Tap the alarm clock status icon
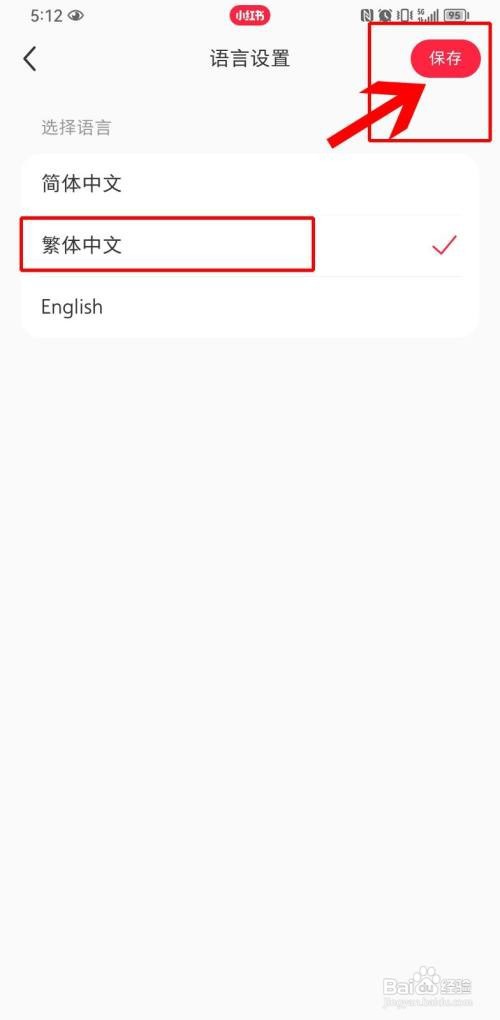500x1020 pixels. coord(385,15)
